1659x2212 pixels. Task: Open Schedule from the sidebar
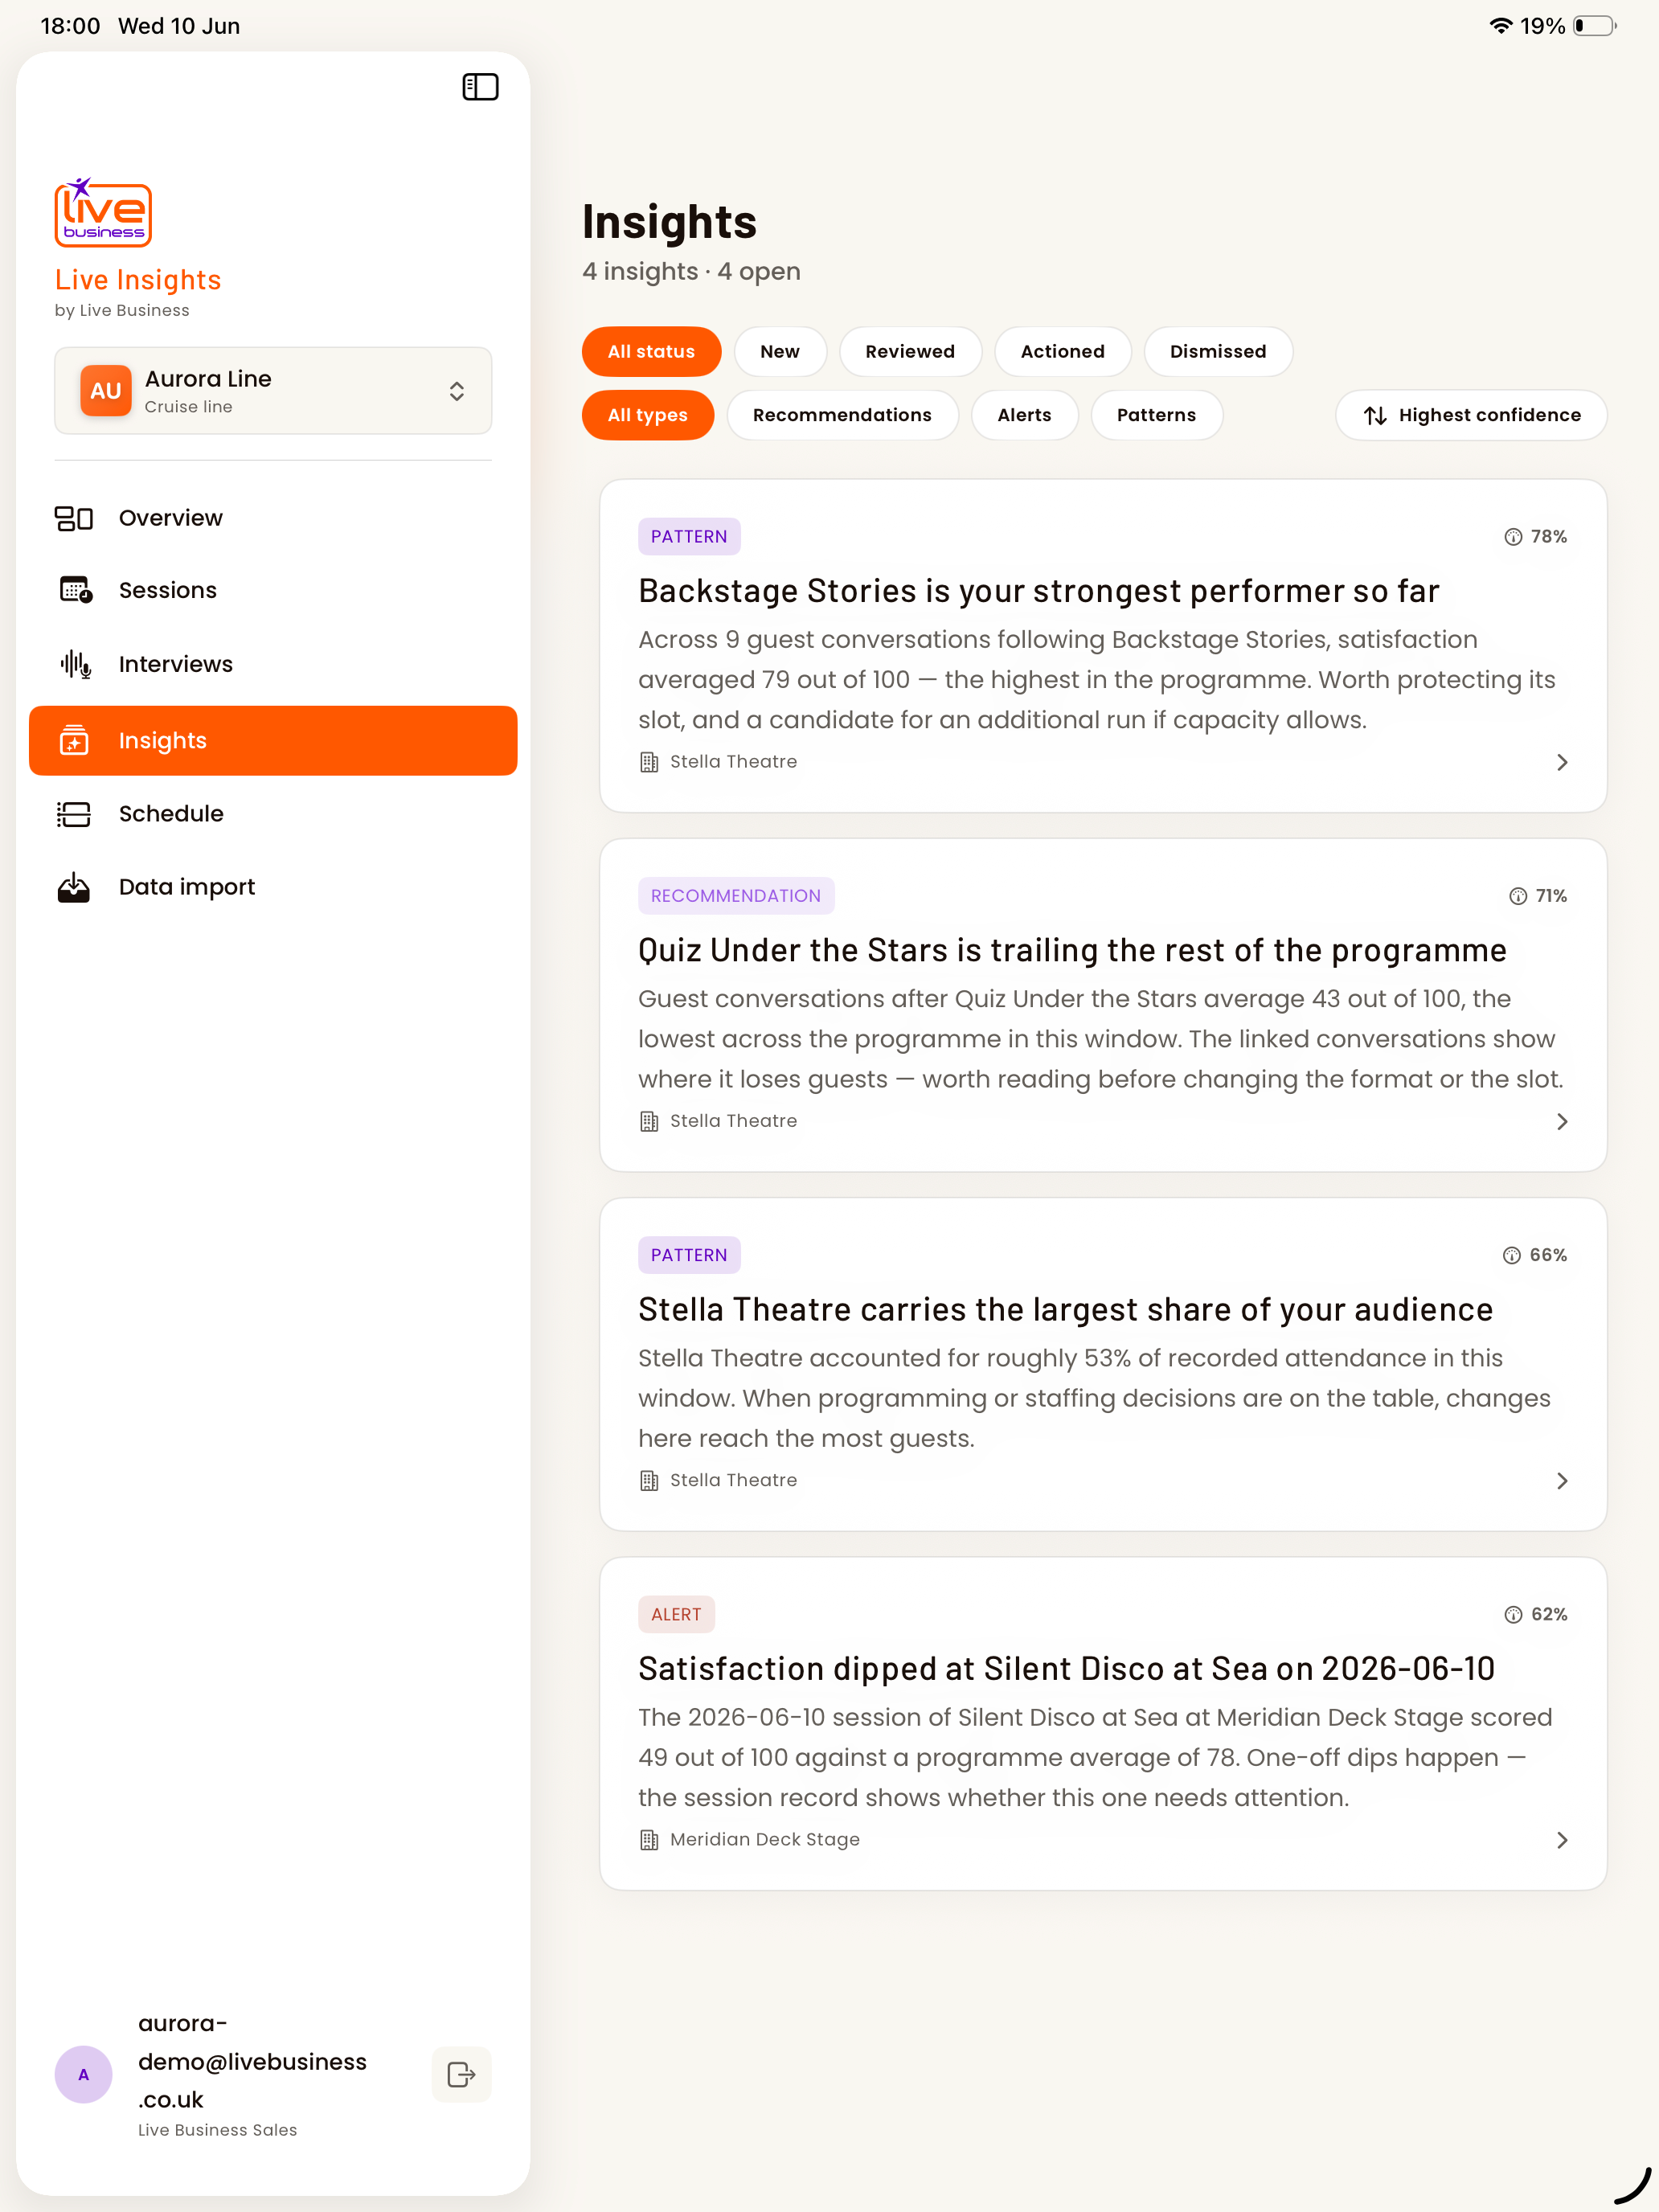coord(273,814)
